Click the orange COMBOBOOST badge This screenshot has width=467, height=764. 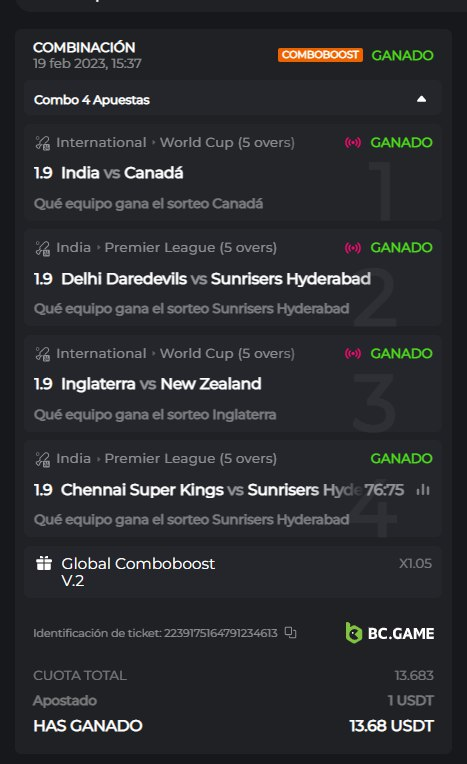[x=320, y=55]
